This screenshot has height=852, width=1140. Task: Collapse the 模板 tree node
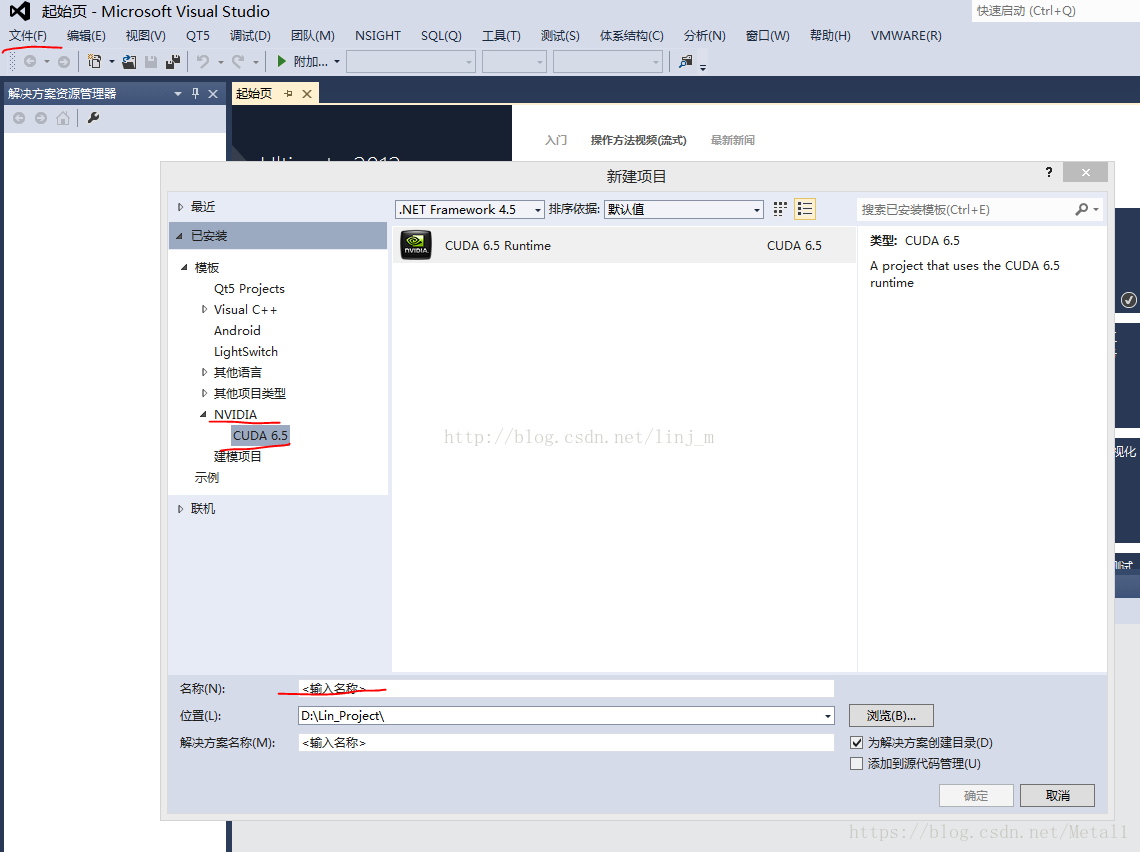point(184,268)
